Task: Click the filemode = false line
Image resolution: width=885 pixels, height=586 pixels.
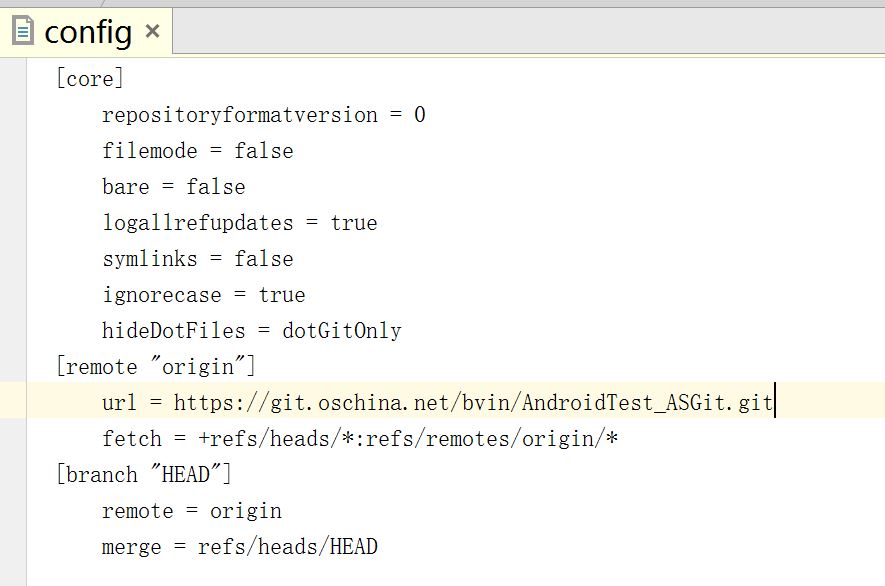Action: coord(197,151)
